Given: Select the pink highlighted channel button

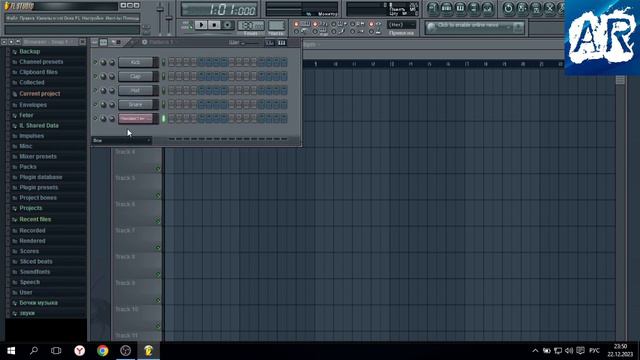Looking at the screenshot, I should tap(136, 118).
